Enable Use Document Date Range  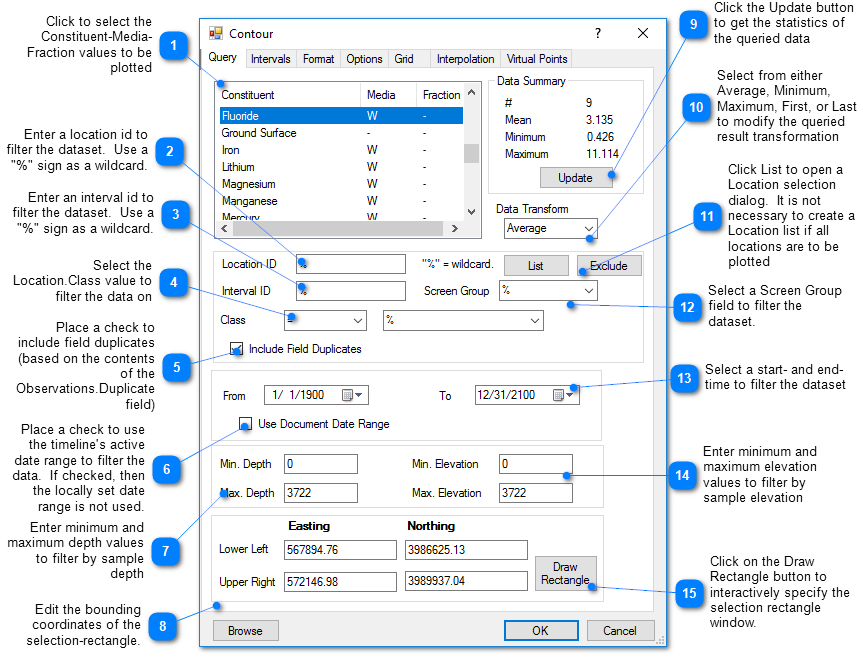(x=245, y=423)
